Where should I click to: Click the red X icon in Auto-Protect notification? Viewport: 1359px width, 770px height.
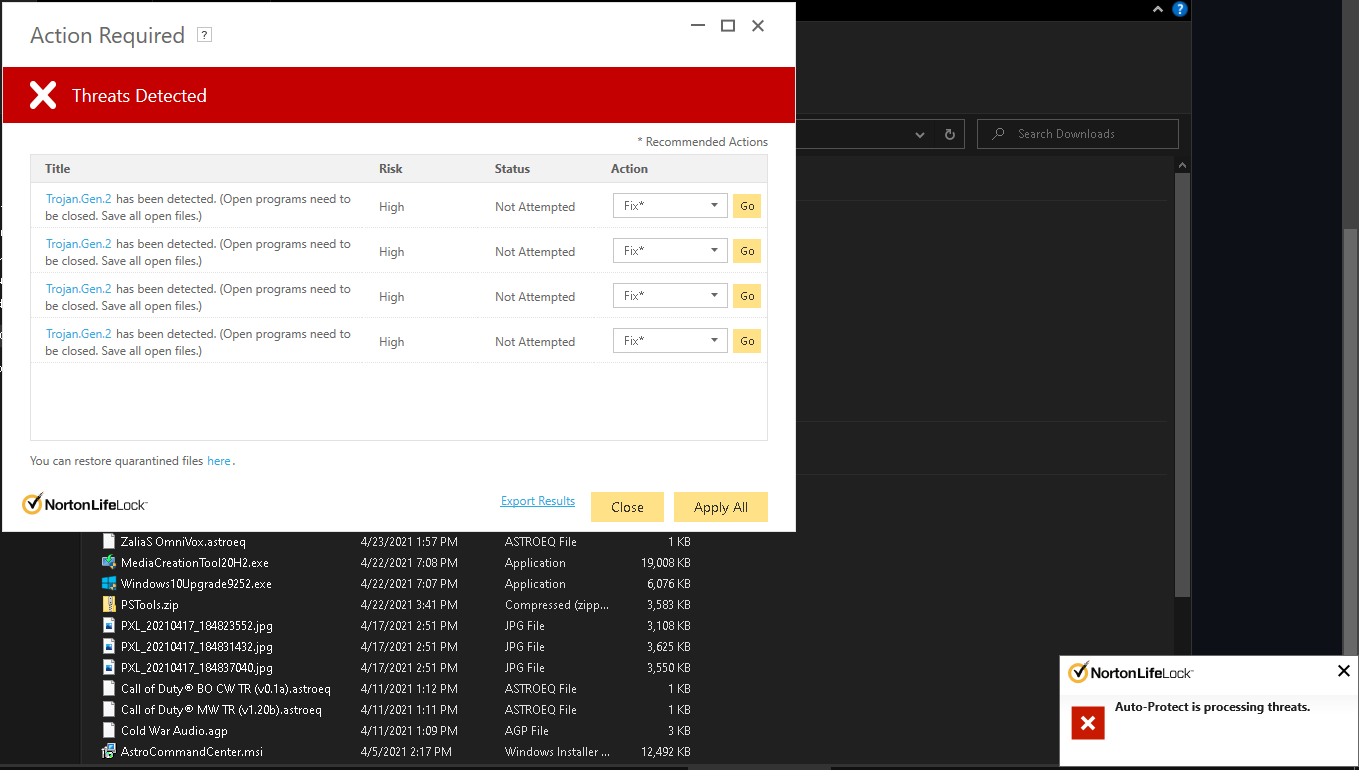1088,722
